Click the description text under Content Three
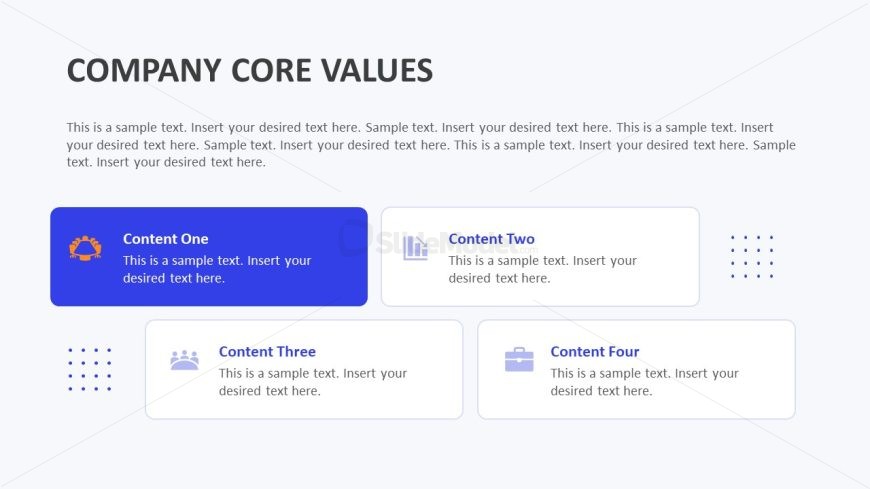 [313, 382]
